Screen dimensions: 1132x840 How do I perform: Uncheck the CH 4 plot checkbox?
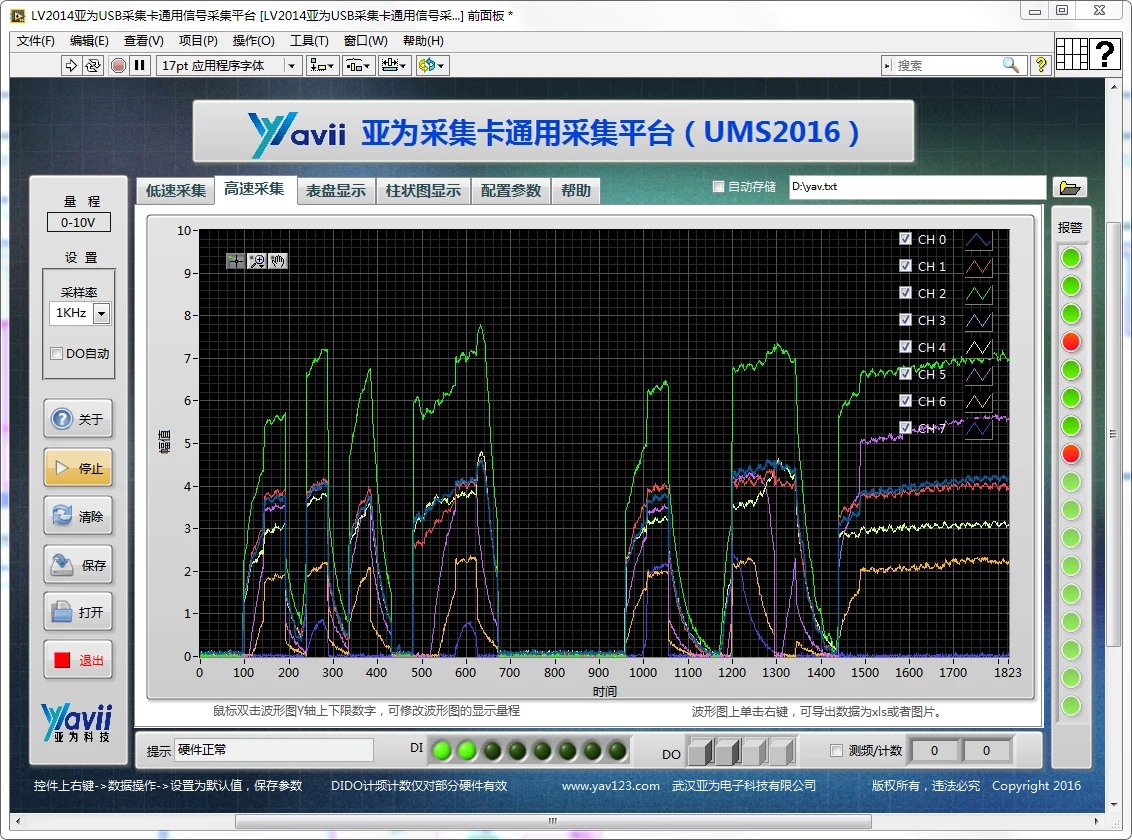(x=905, y=346)
